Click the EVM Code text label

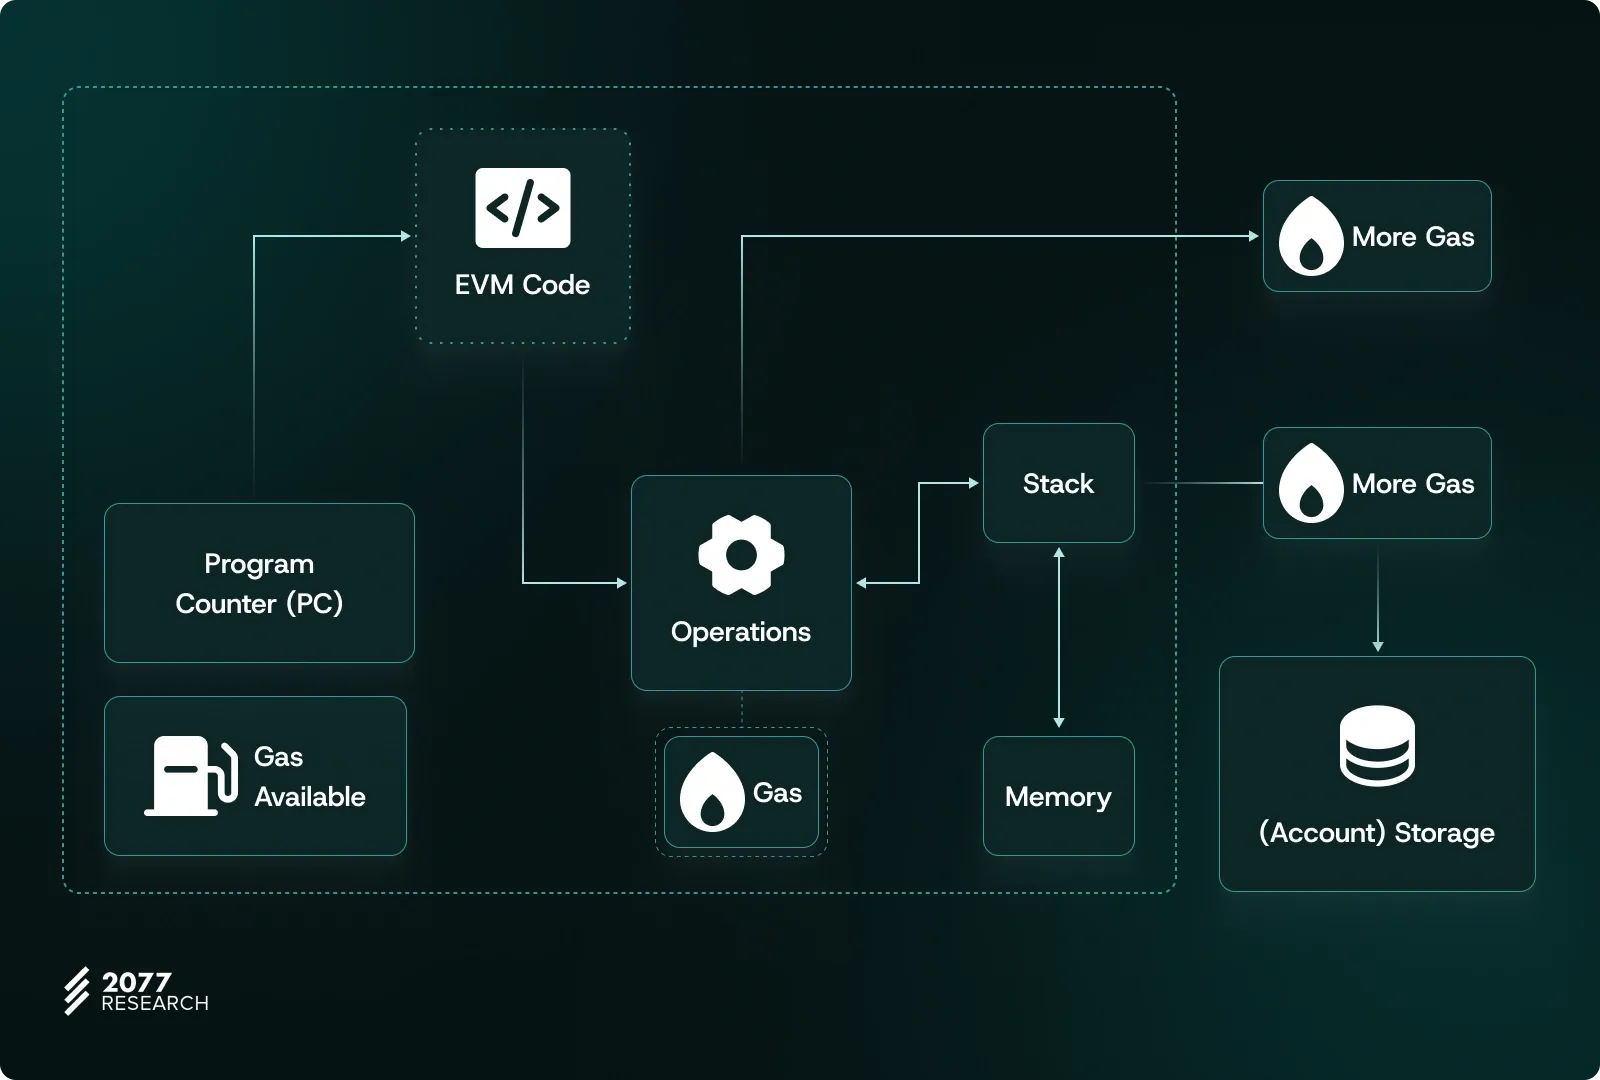[522, 285]
